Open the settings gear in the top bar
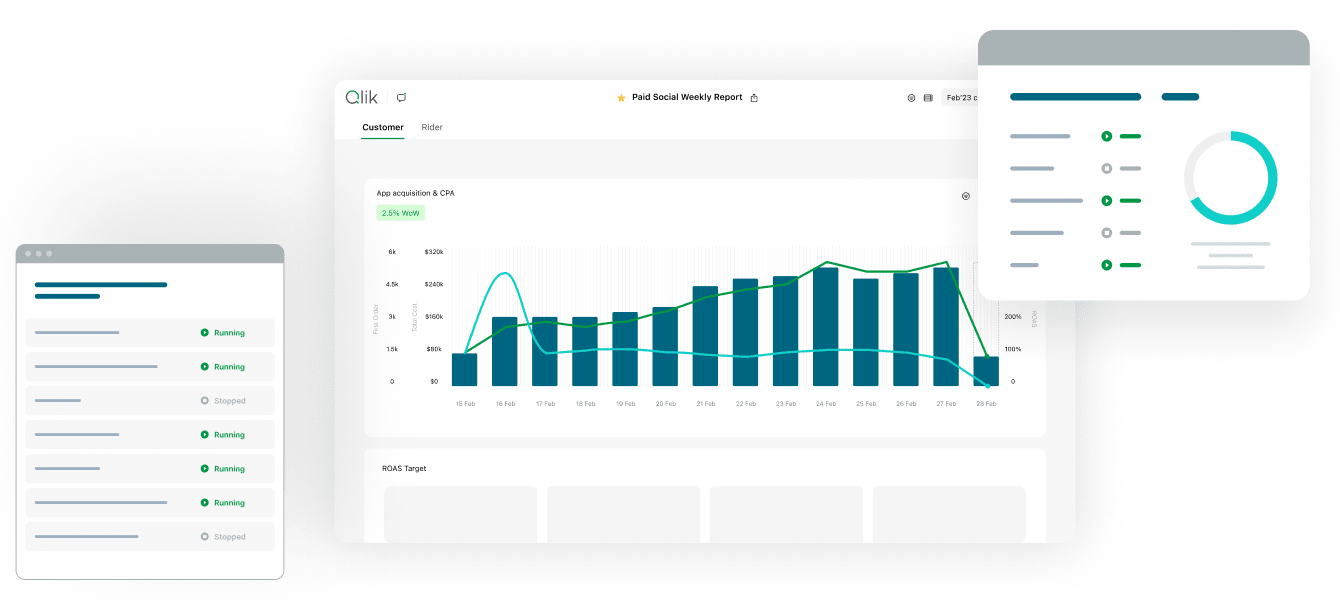This screenshot has height=600, width=1340. pos(911,97)
